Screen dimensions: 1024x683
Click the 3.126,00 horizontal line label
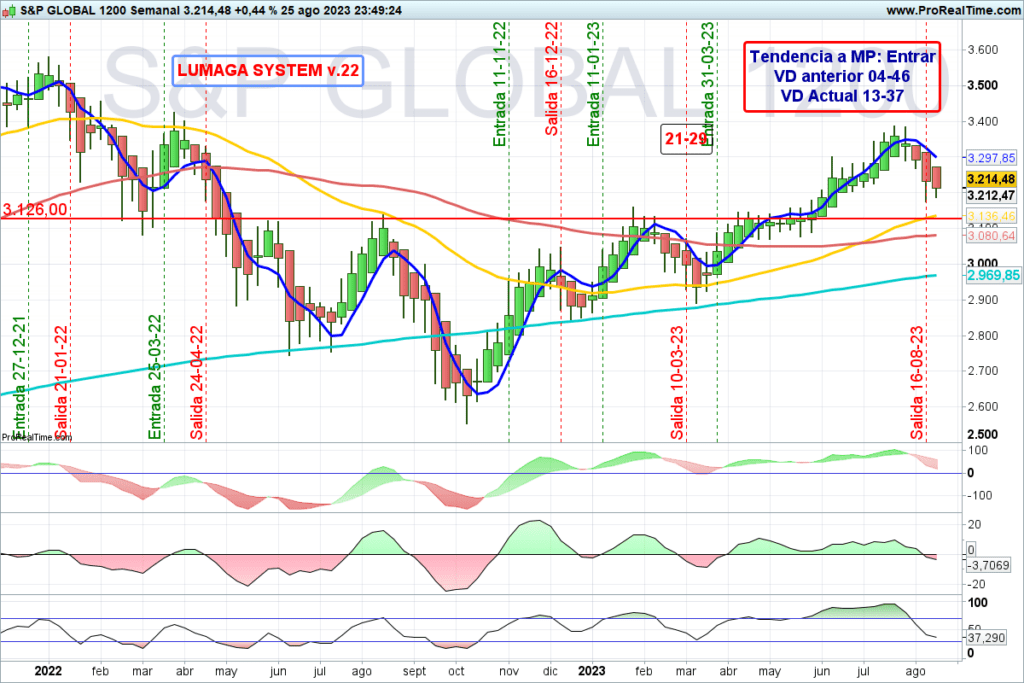click(x=35, y=210)
